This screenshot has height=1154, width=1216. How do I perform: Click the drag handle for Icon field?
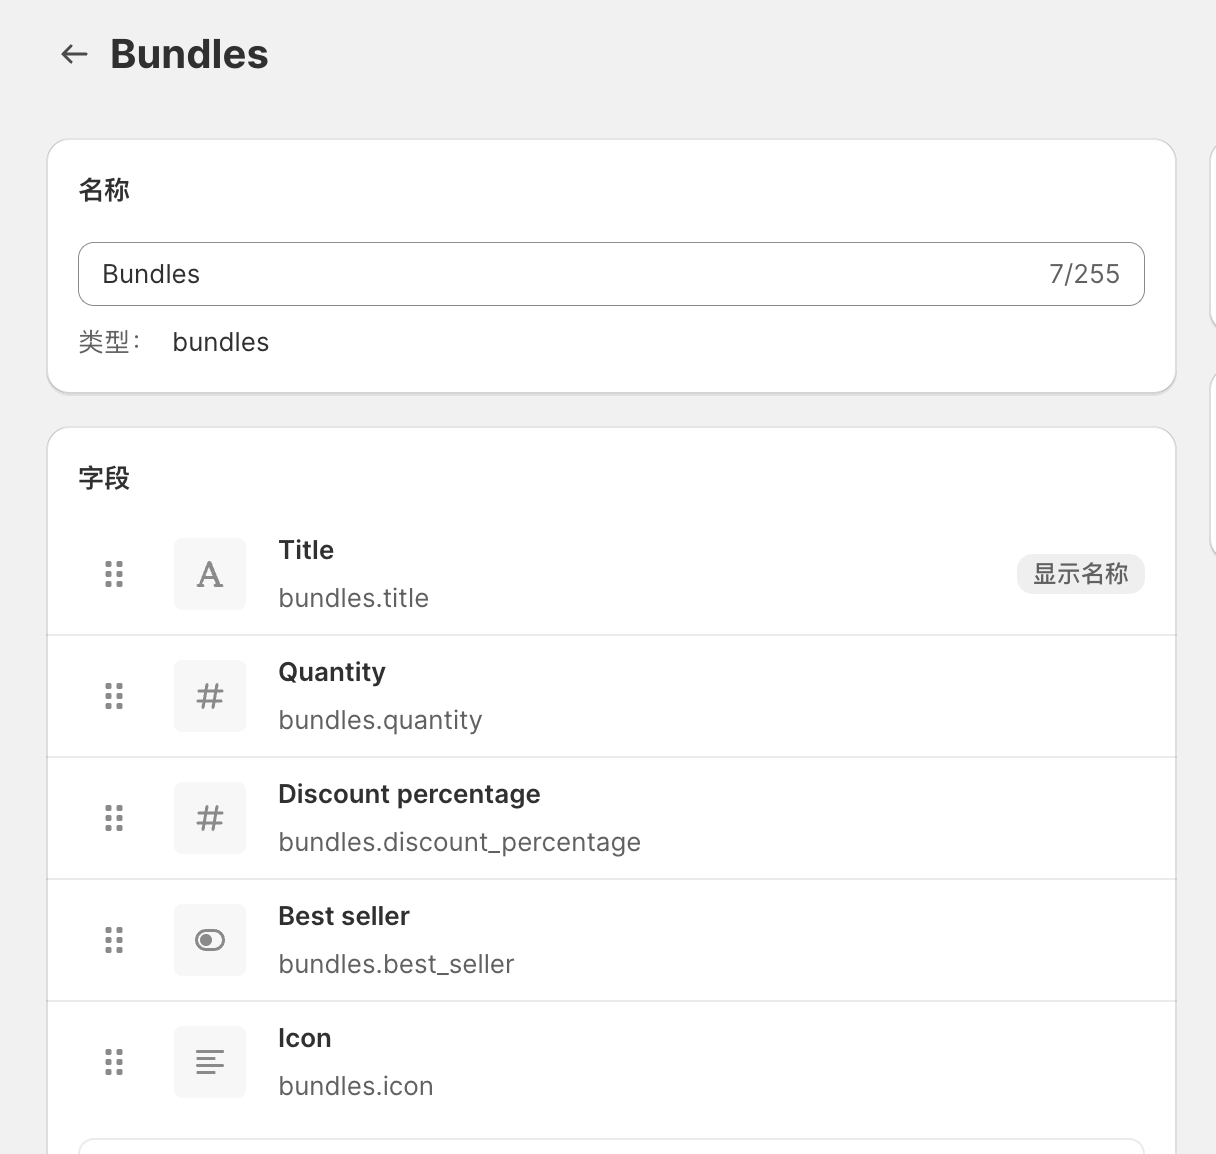click(x=114, y=1062)
